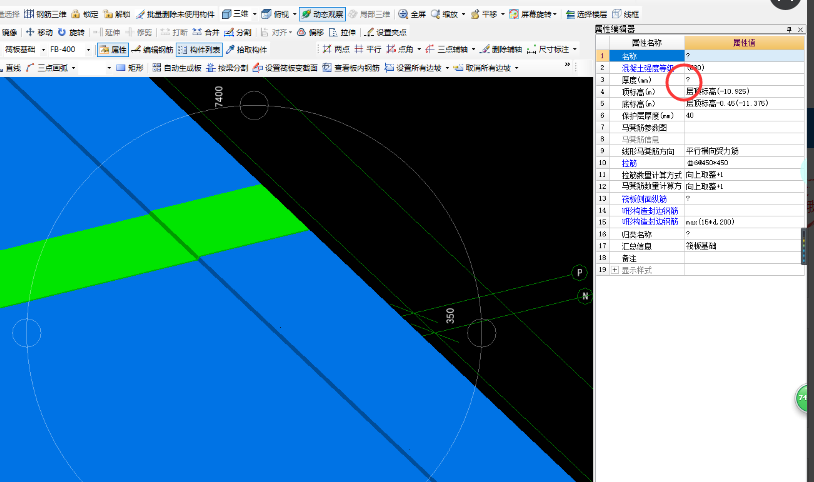Click the 拾取构件 pick component tool
814x482 pixels.
tap(247, 49)
